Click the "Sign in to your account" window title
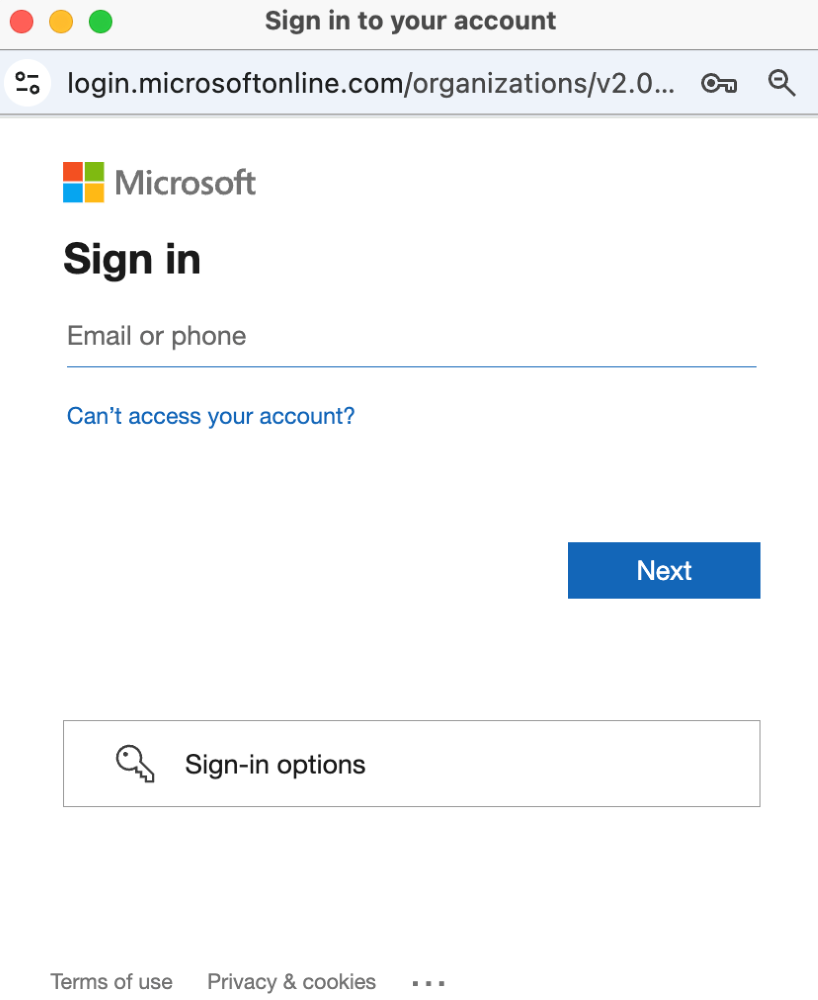The height and width of the screenshot is (1000, 818). (410, 21)
